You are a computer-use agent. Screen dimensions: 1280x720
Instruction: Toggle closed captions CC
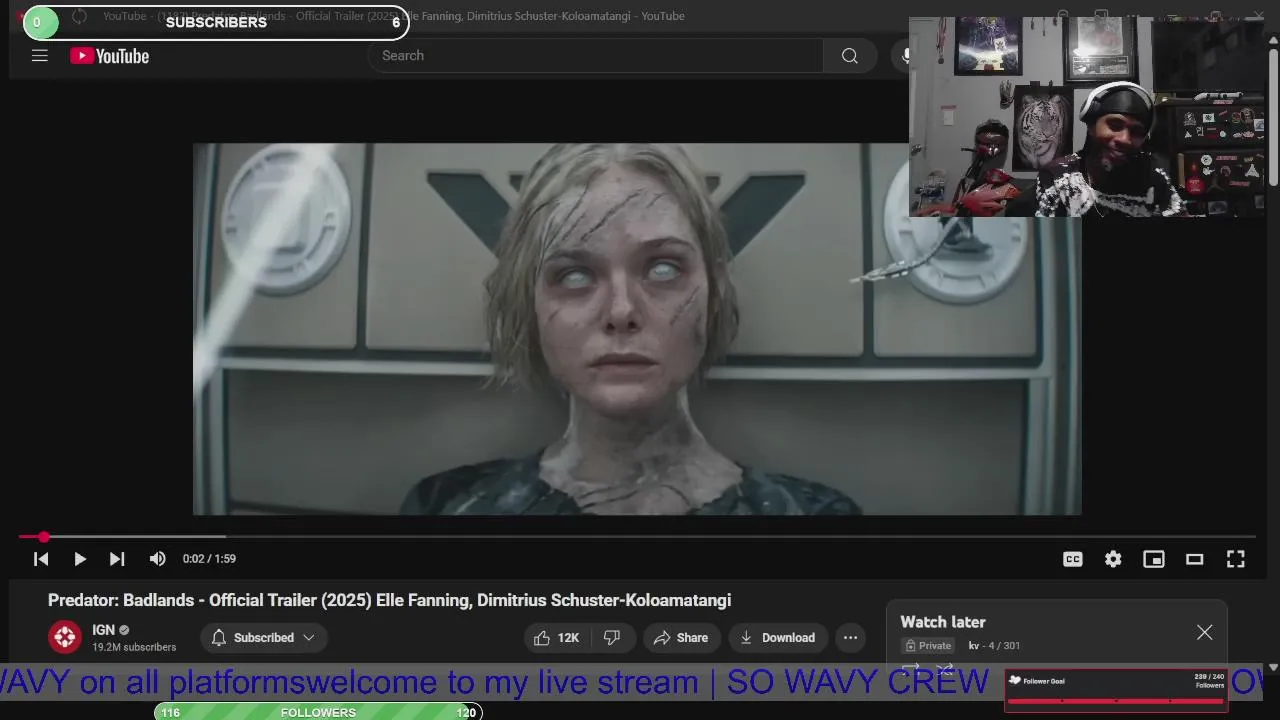tap(1073, 559)
